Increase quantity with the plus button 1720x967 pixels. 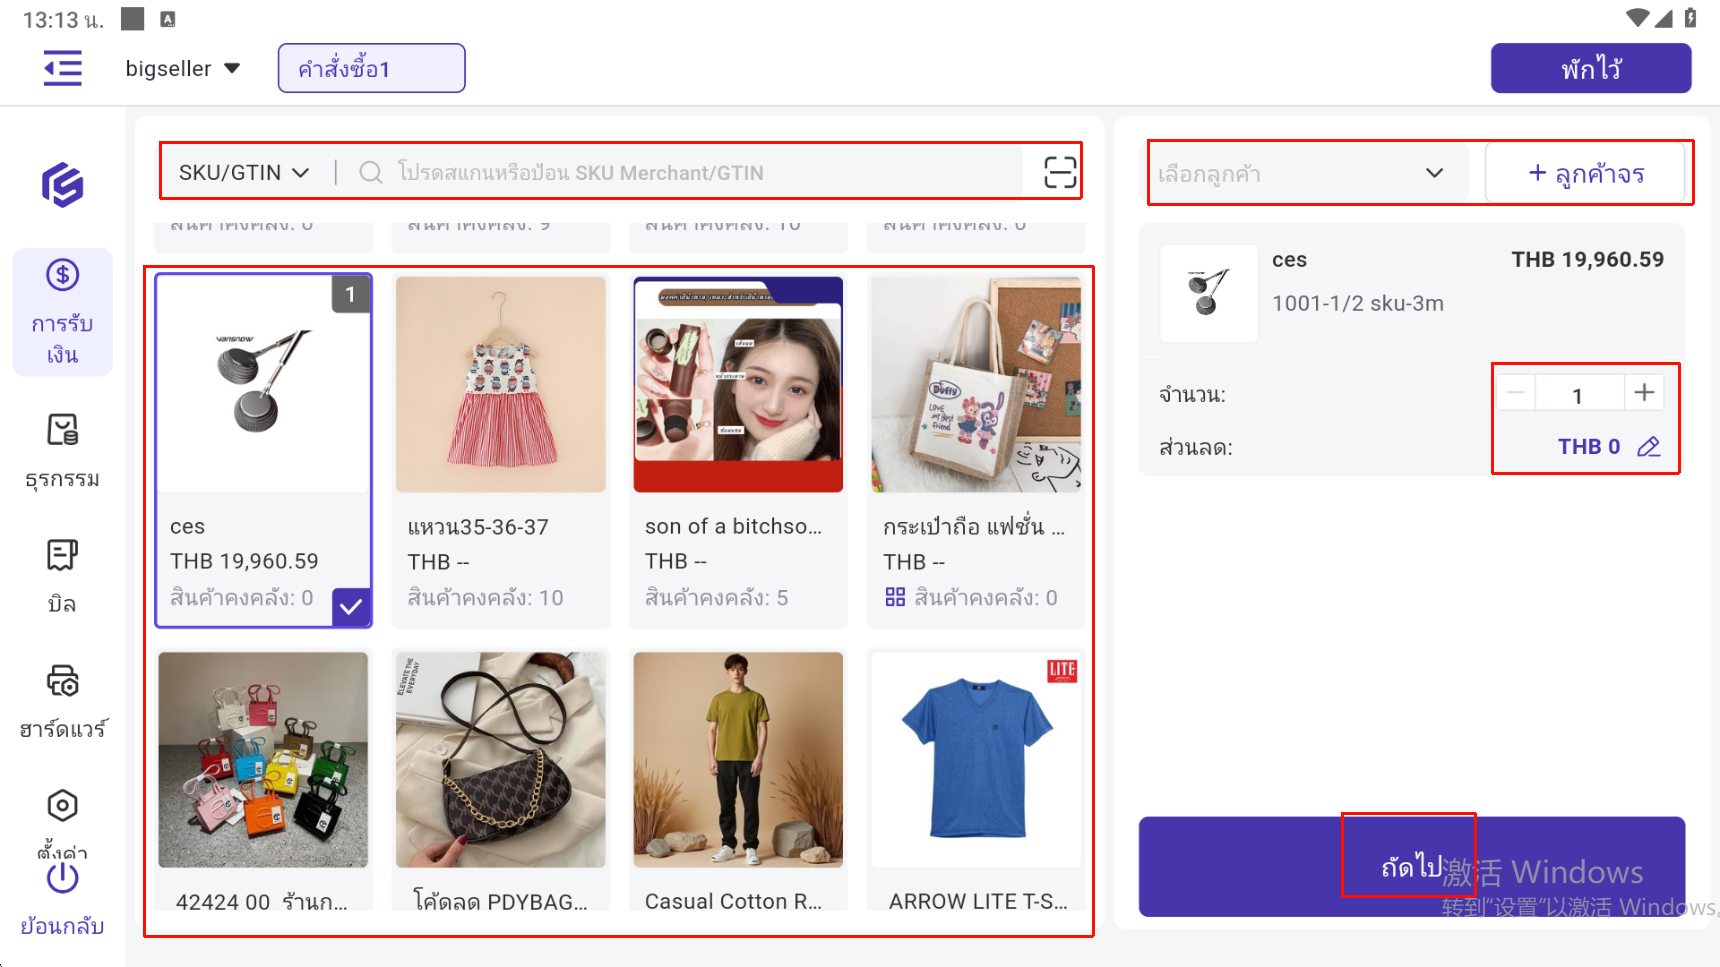click(x=1643, y=393)
